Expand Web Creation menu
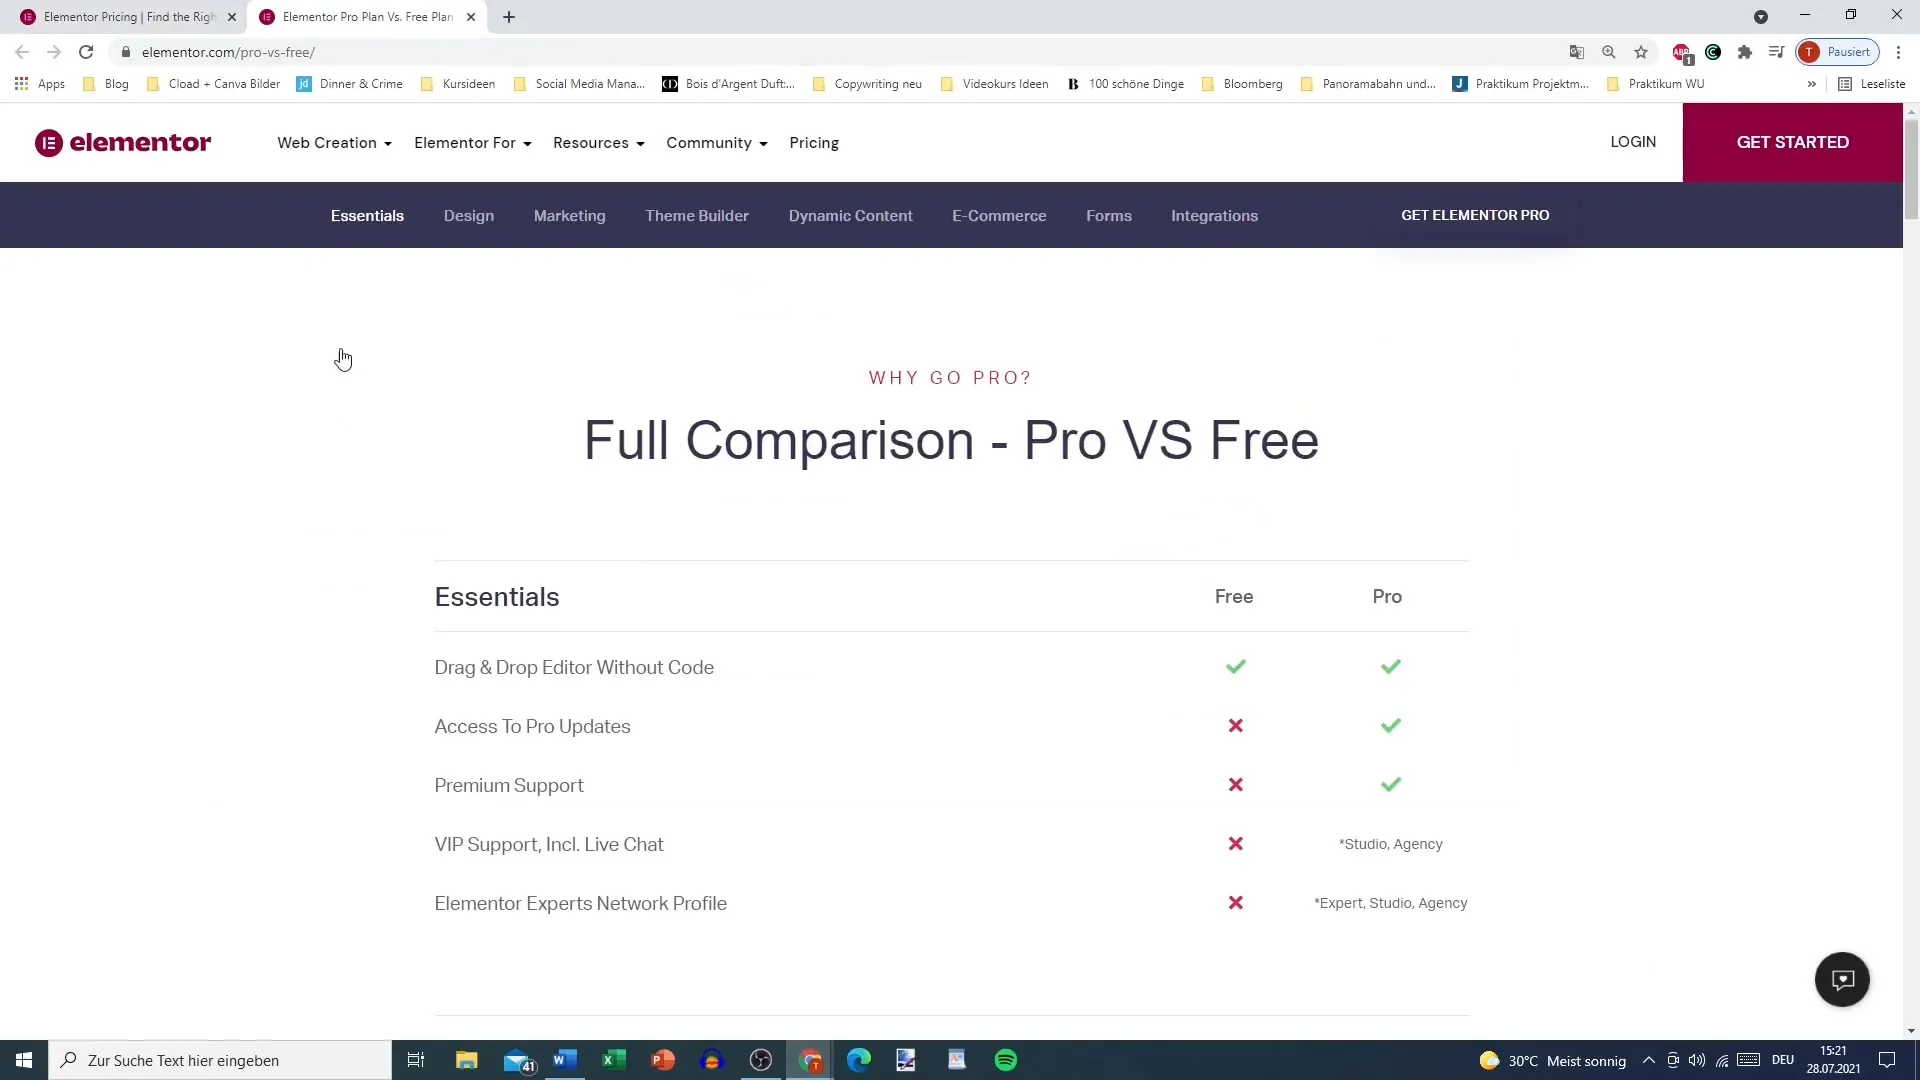The width and height of the screenshot is (1920, 1080). coord(334,143)
